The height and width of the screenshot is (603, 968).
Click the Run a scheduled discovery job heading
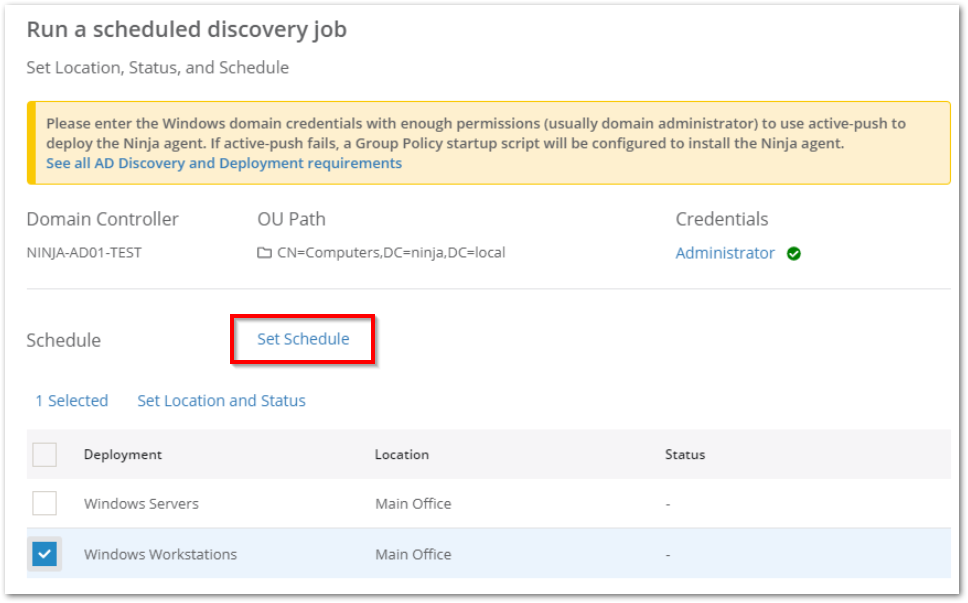(x=186, y=29)
